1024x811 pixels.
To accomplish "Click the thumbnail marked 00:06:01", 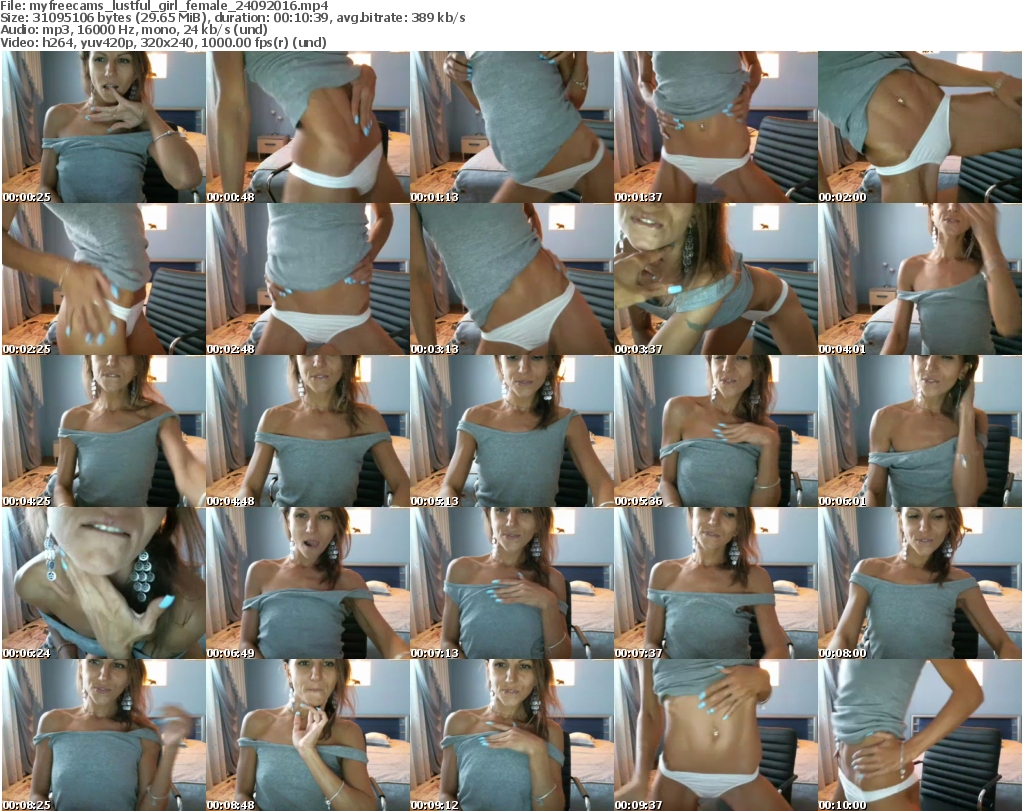I will coord(920,431).
